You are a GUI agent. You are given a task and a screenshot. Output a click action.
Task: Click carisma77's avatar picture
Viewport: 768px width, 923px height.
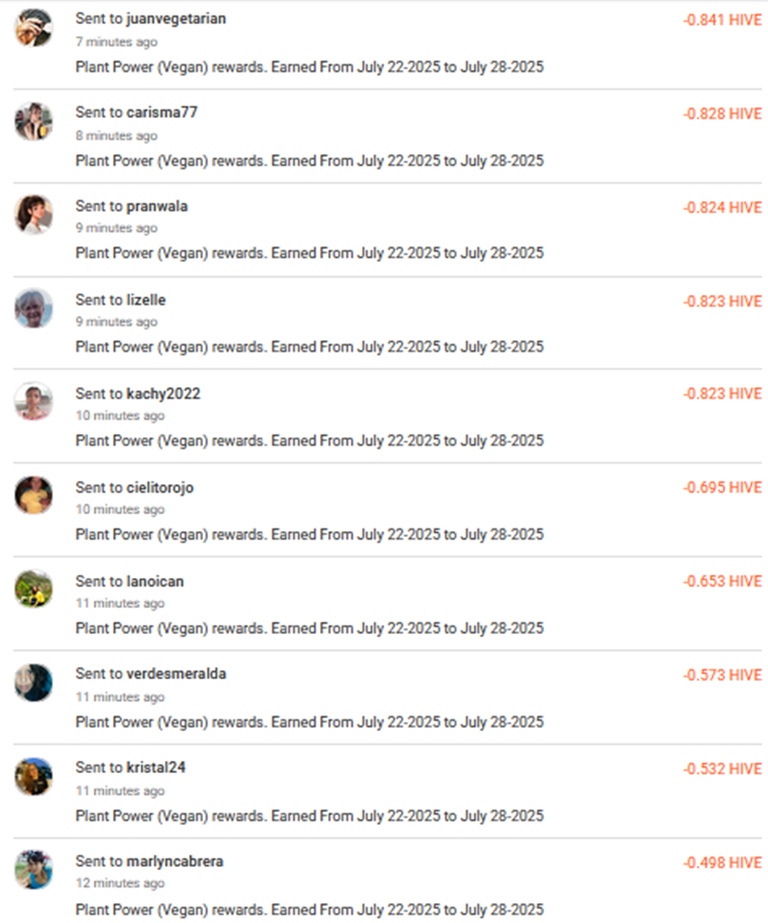tap(34, 121)
